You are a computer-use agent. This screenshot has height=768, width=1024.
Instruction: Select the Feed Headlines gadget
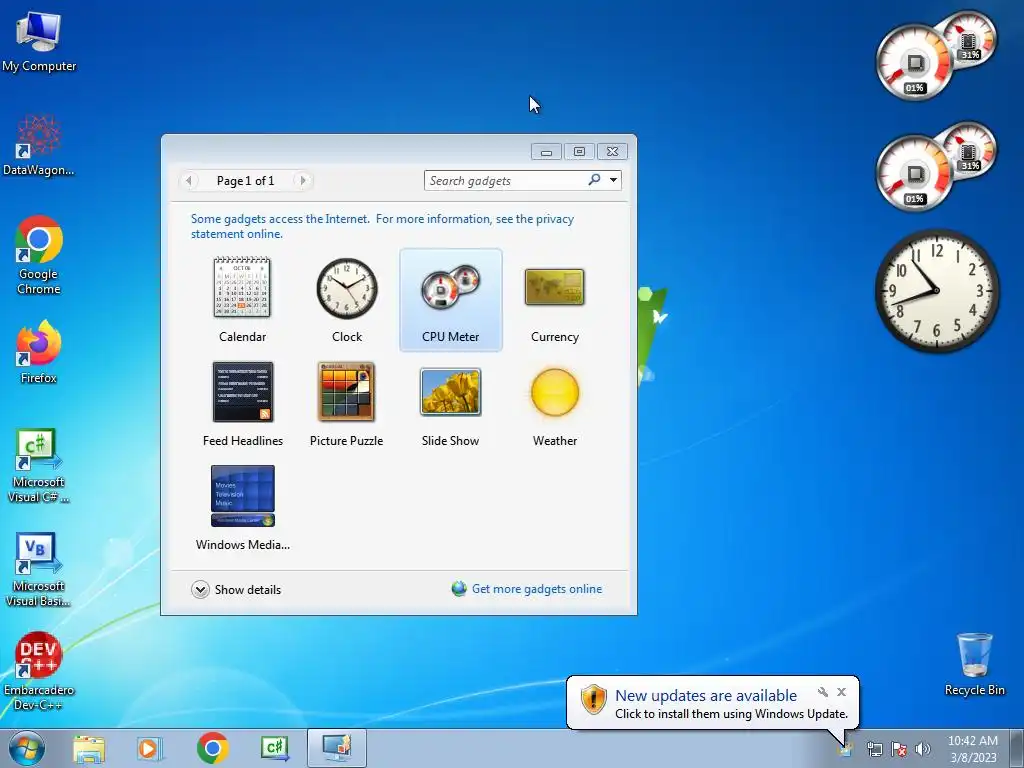click(x=242, y=392)
